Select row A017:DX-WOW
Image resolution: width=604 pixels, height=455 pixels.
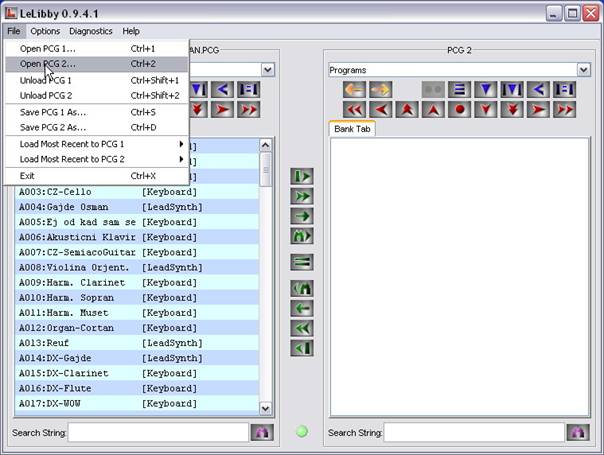[137, 404]
